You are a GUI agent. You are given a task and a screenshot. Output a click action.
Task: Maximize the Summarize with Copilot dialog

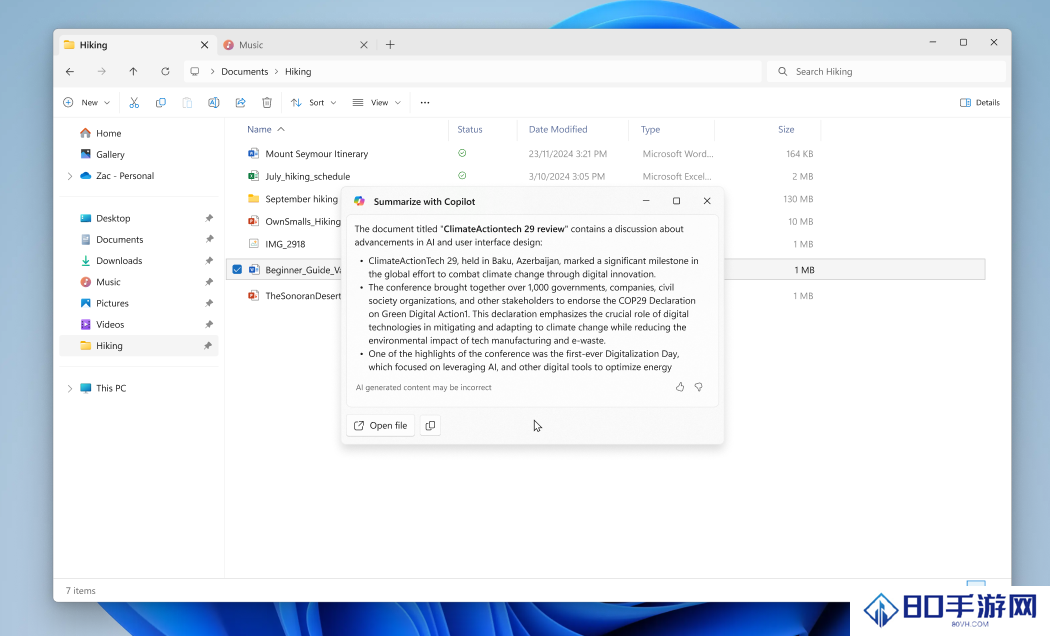click(676, 201)
